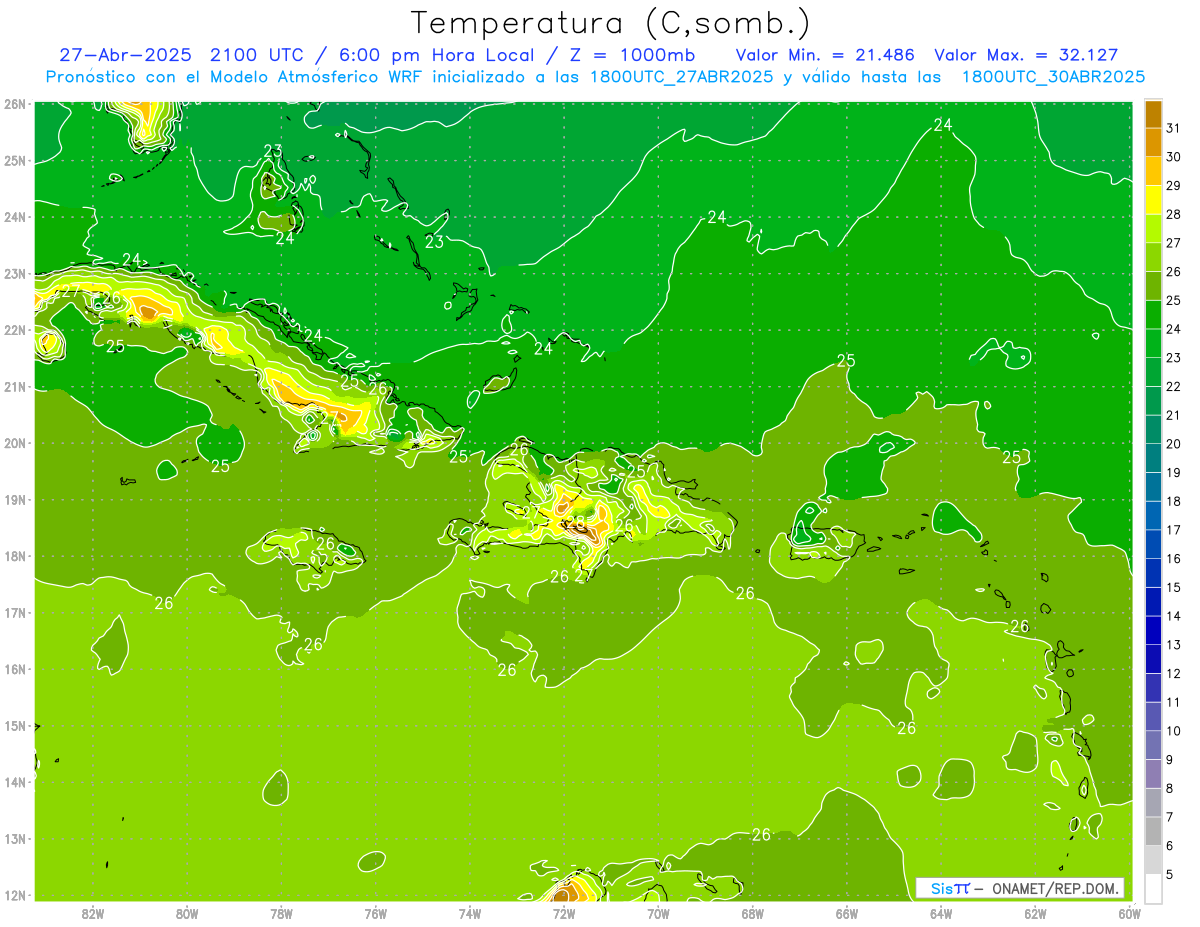Image resolution: width=1200 pixels, height=927 pixels.
Task: Click the 'Temperatura (C,somb.)' chart title
Action: [610, 23]
